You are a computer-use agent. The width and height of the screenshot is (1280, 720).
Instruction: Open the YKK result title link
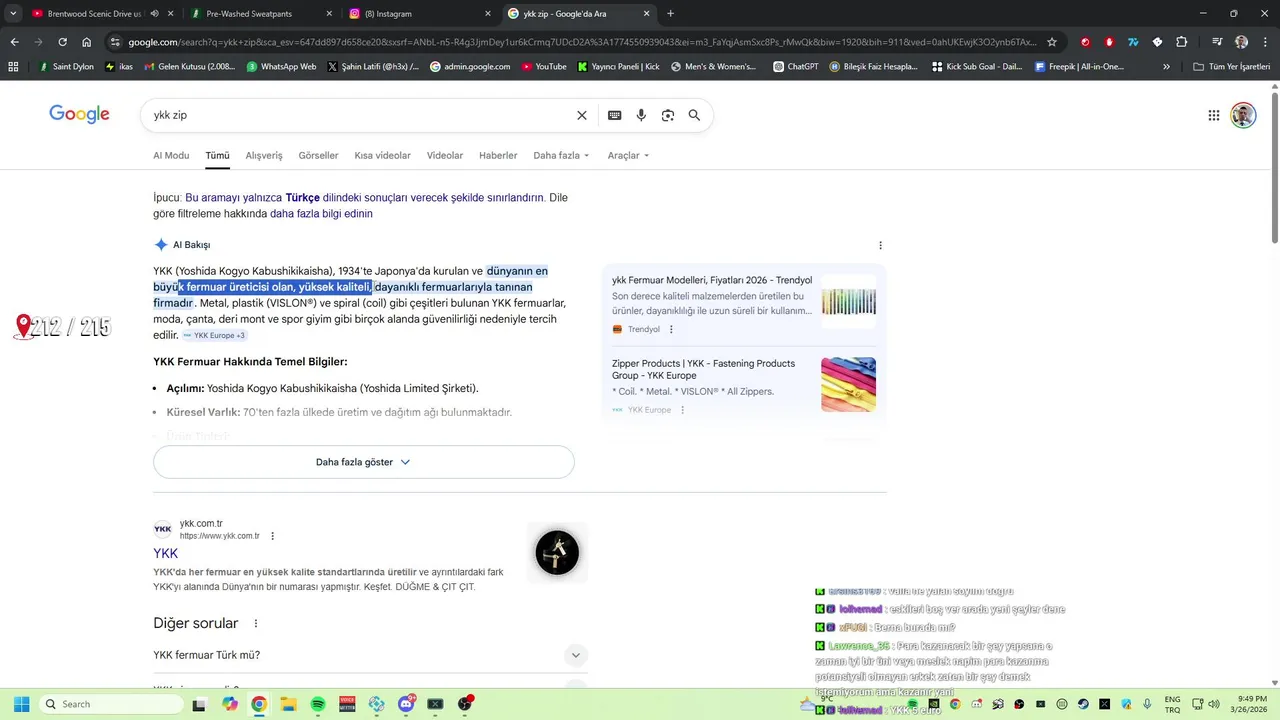point(166,553)
